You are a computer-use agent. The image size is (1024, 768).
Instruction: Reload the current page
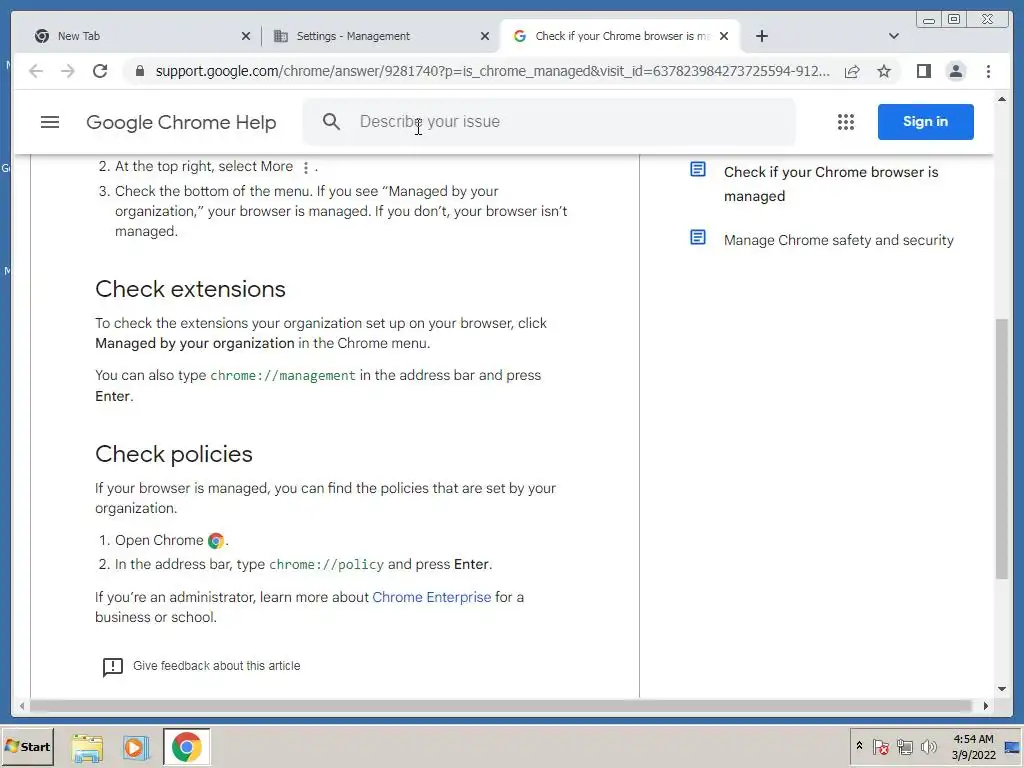[x=100, y=71]
